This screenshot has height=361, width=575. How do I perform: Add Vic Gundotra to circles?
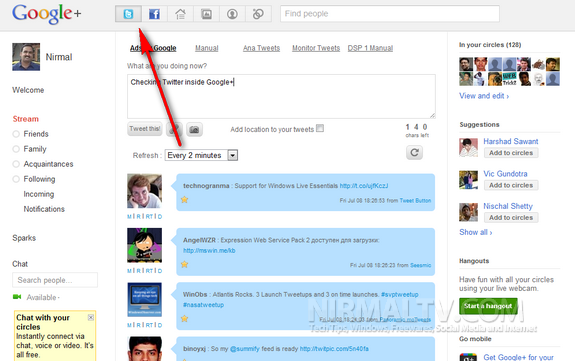[x=511, y=185]
